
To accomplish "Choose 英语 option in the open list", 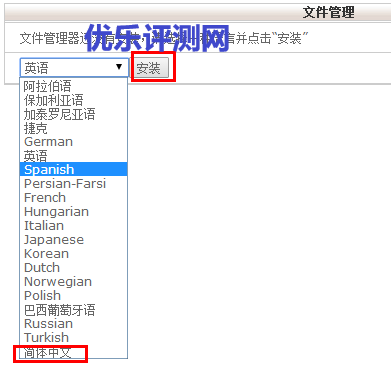I will (73, 156).
